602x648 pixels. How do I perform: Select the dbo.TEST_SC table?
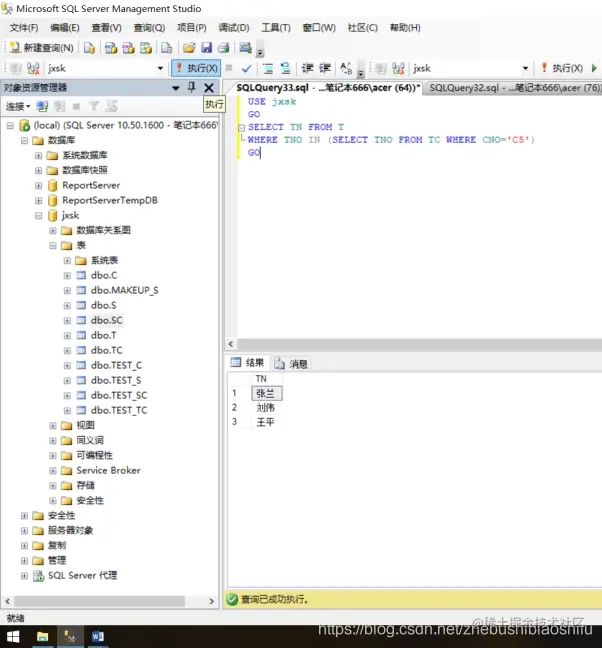point(119,395)
